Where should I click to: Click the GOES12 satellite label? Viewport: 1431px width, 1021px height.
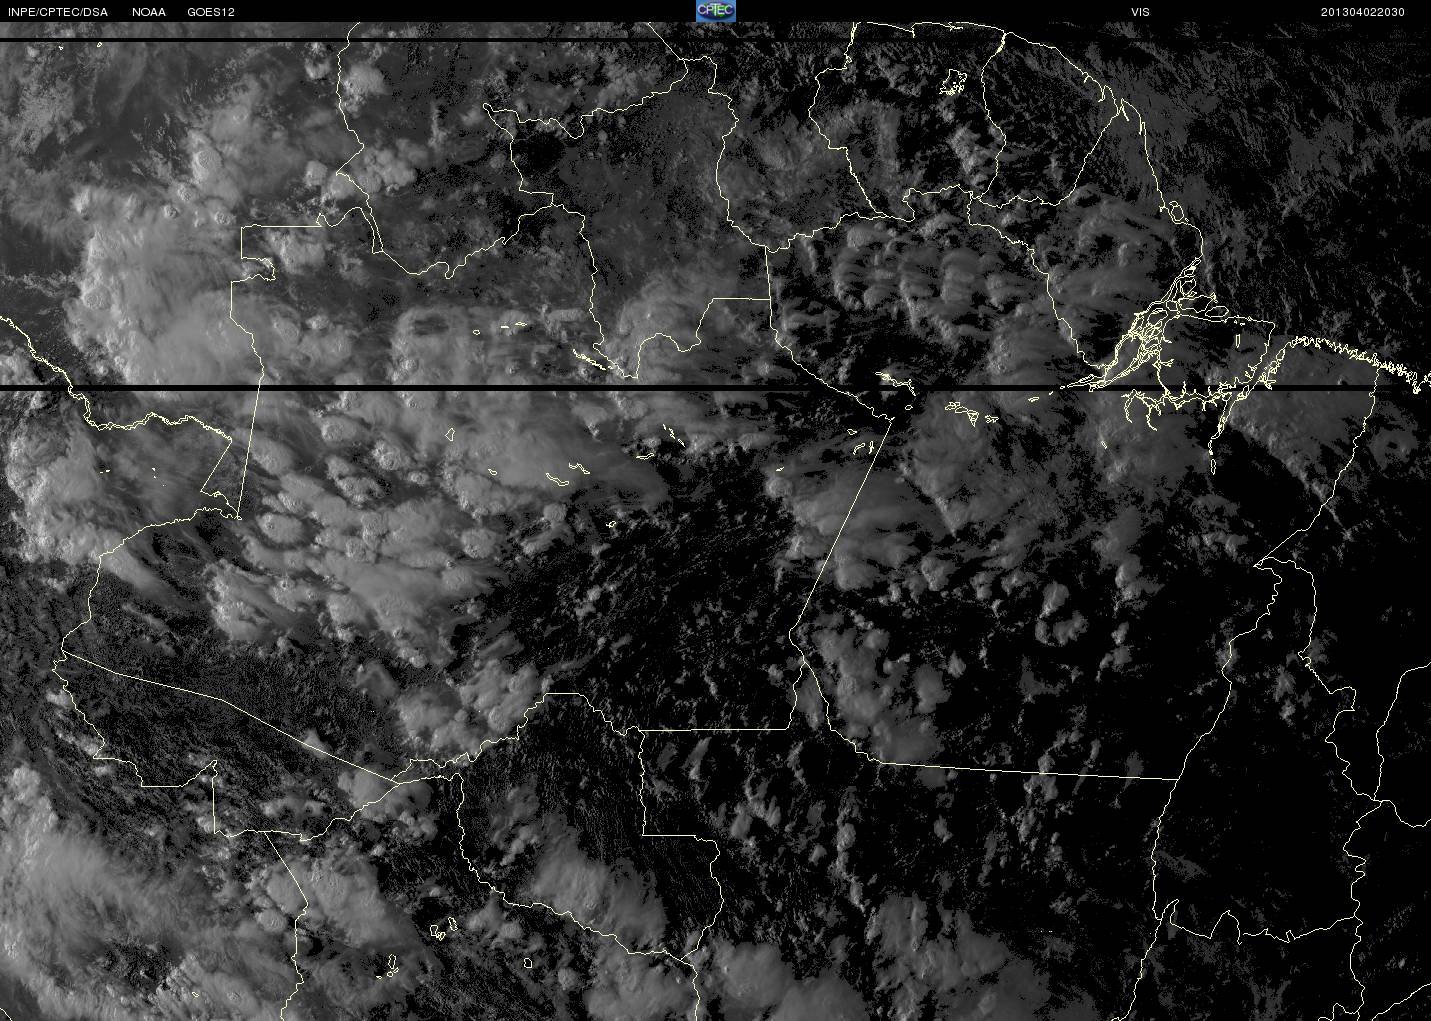(x=211, y=12)
